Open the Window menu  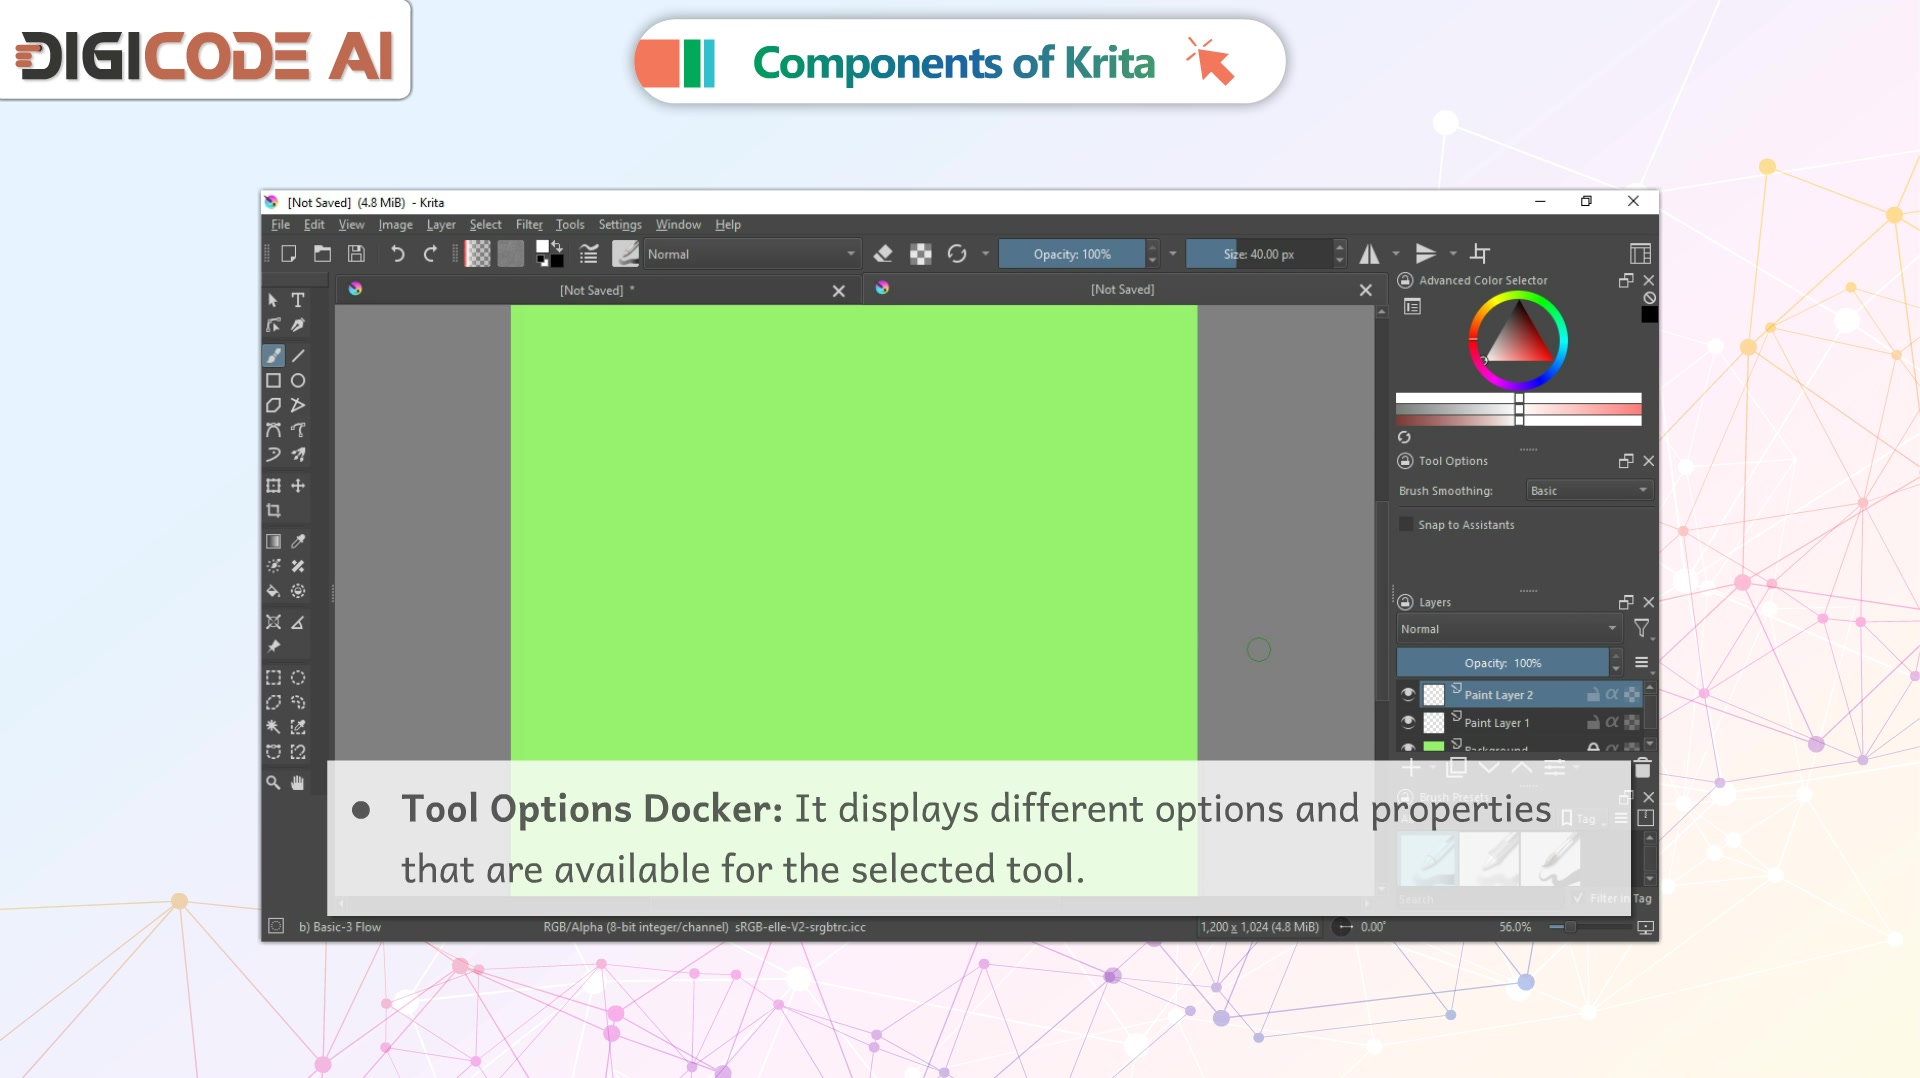678,225
